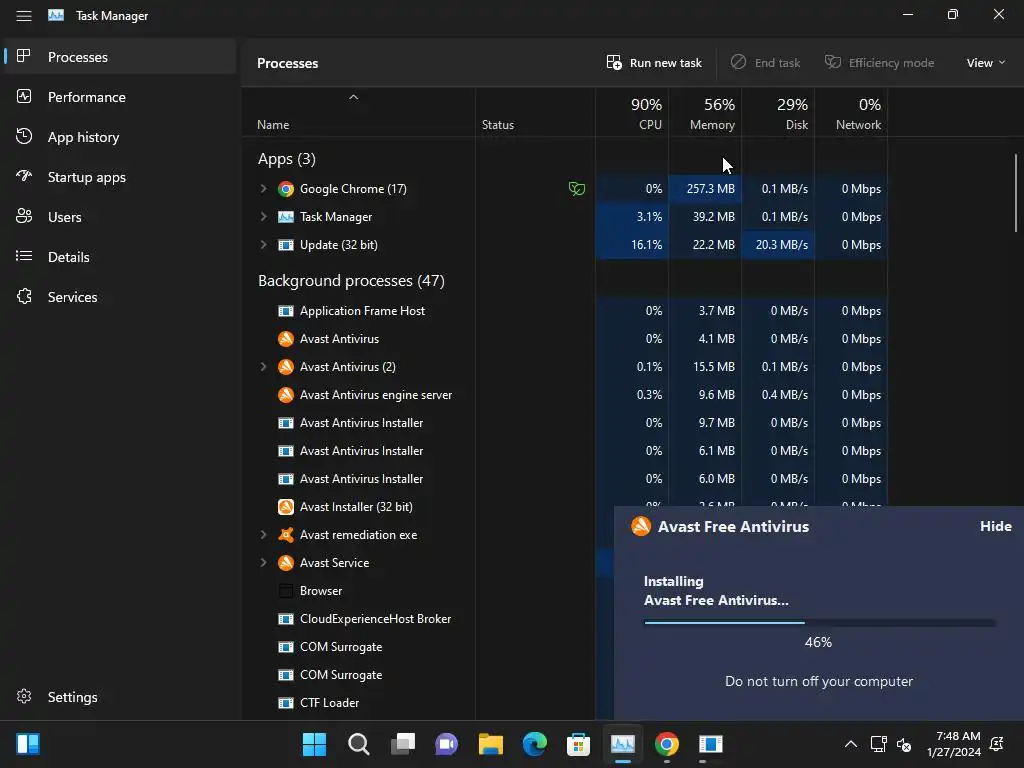Screen dimensions: 1024x768
Task: Open the Widgets icon on taskbar
Action: point(28,744)
